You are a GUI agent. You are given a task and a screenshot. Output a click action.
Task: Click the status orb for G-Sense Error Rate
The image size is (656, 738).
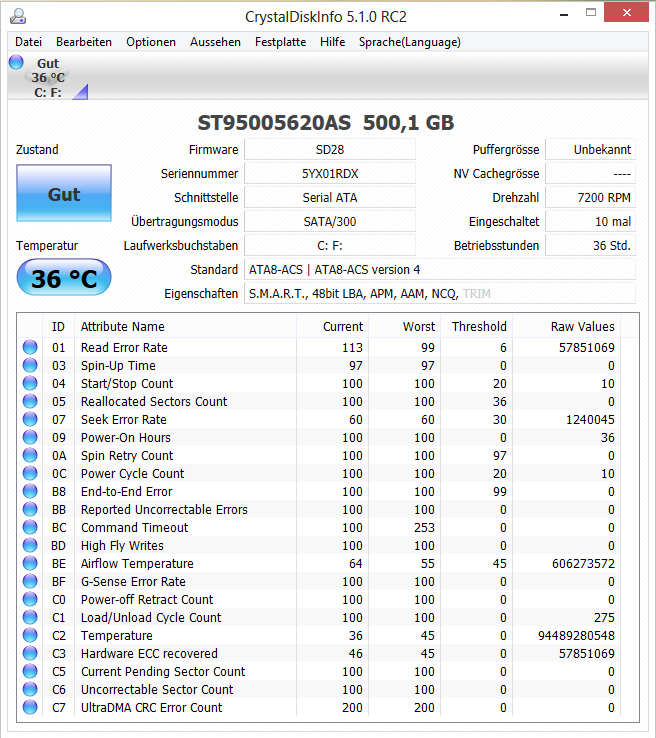30,581
